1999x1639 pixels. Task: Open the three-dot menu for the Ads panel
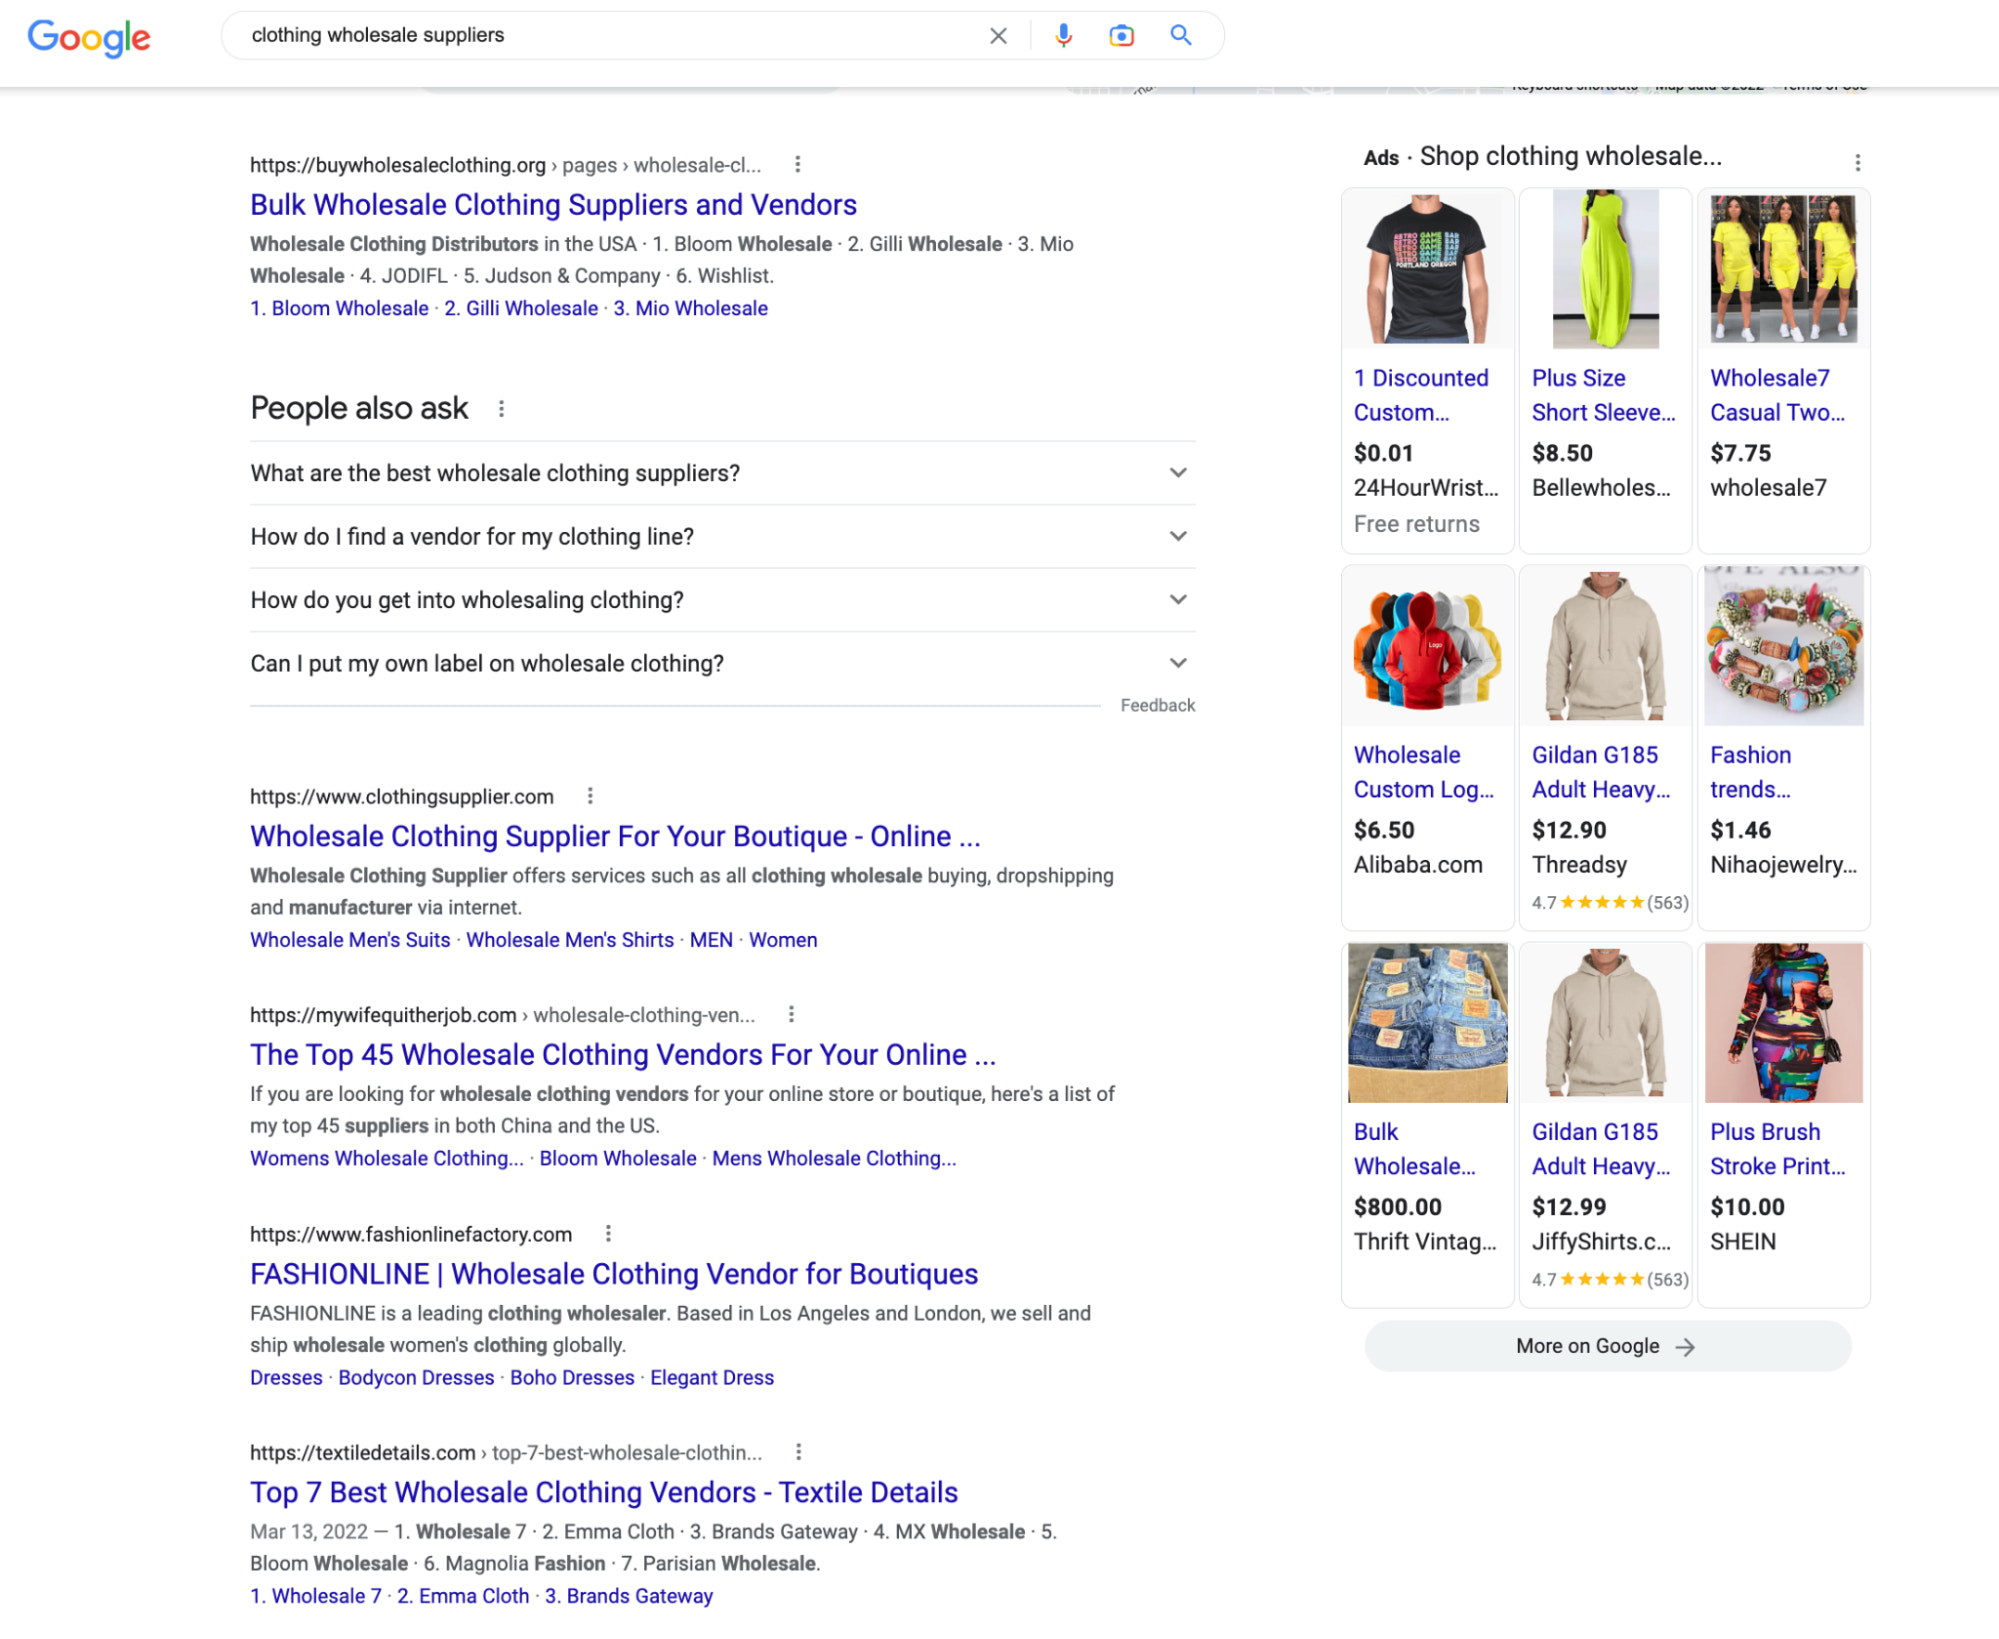tap(1858, 161)
